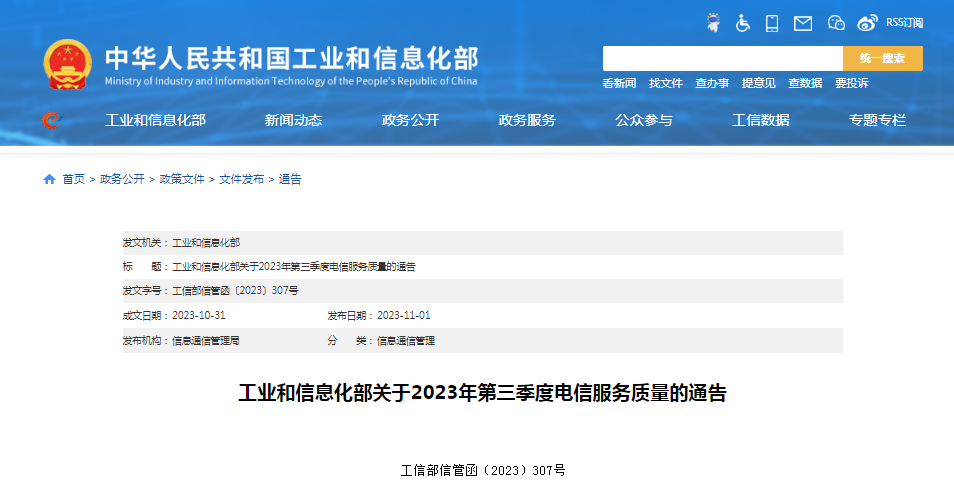Screen dimensions: 954x491
Task: Open 工信数据 navigation menu
Action: tap(761, 120)
